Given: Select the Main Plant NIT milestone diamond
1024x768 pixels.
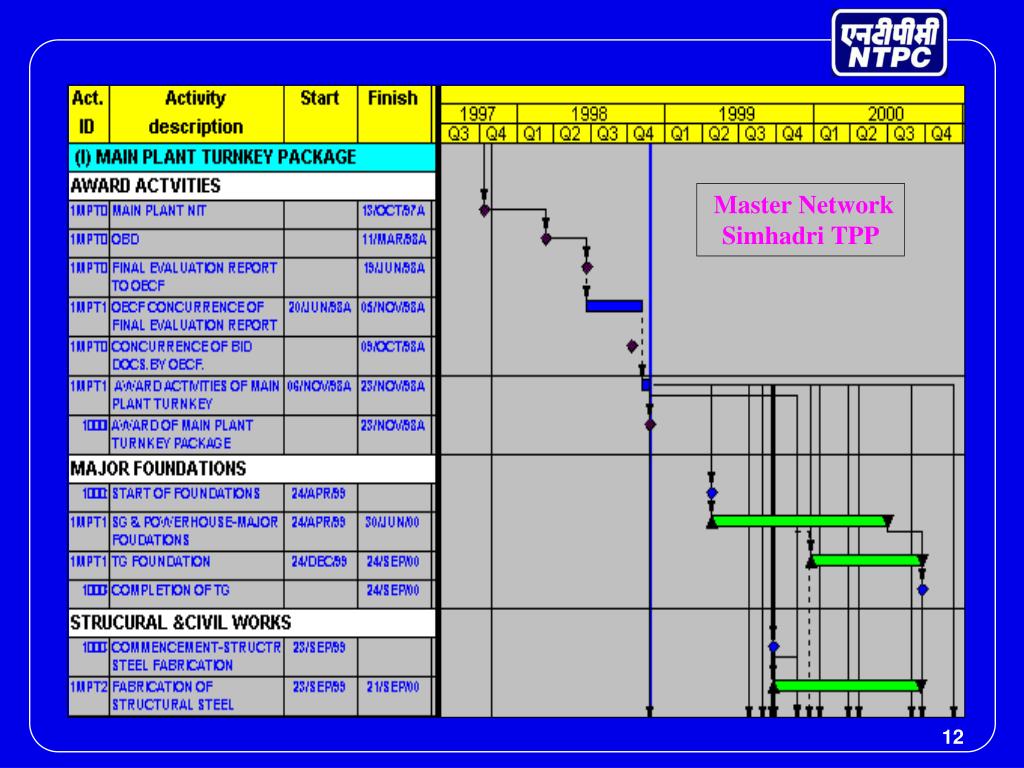Looking at the screenshot, I should click(x=485, y=210).
